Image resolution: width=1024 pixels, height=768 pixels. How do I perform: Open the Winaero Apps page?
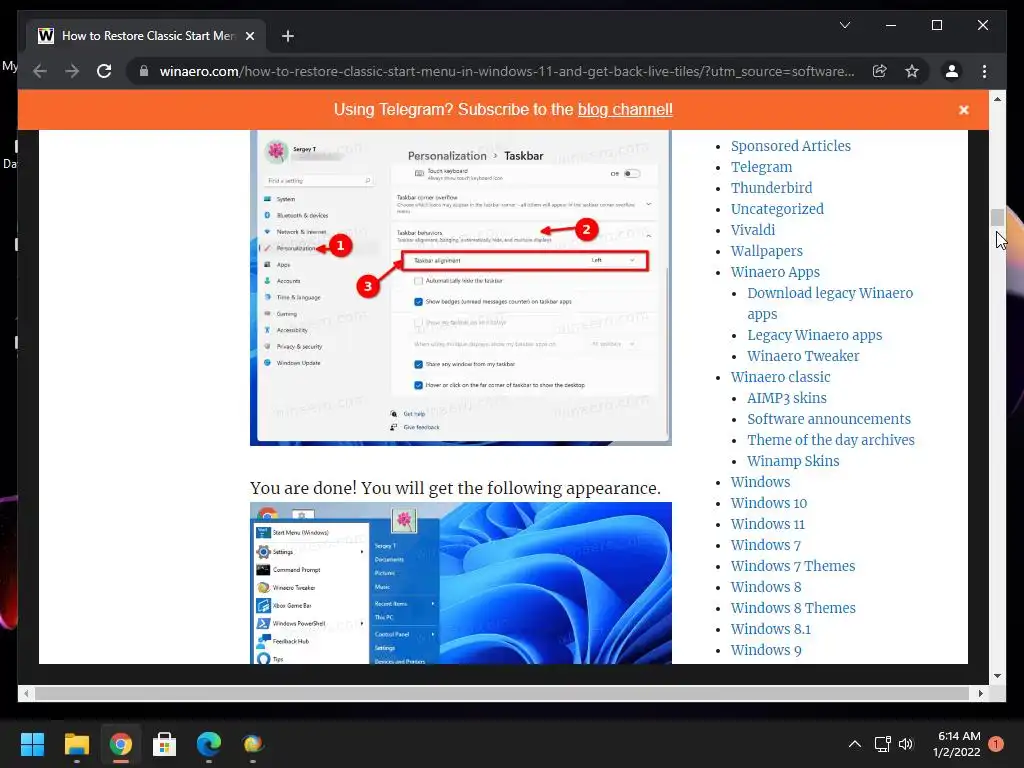click(775, 272)
